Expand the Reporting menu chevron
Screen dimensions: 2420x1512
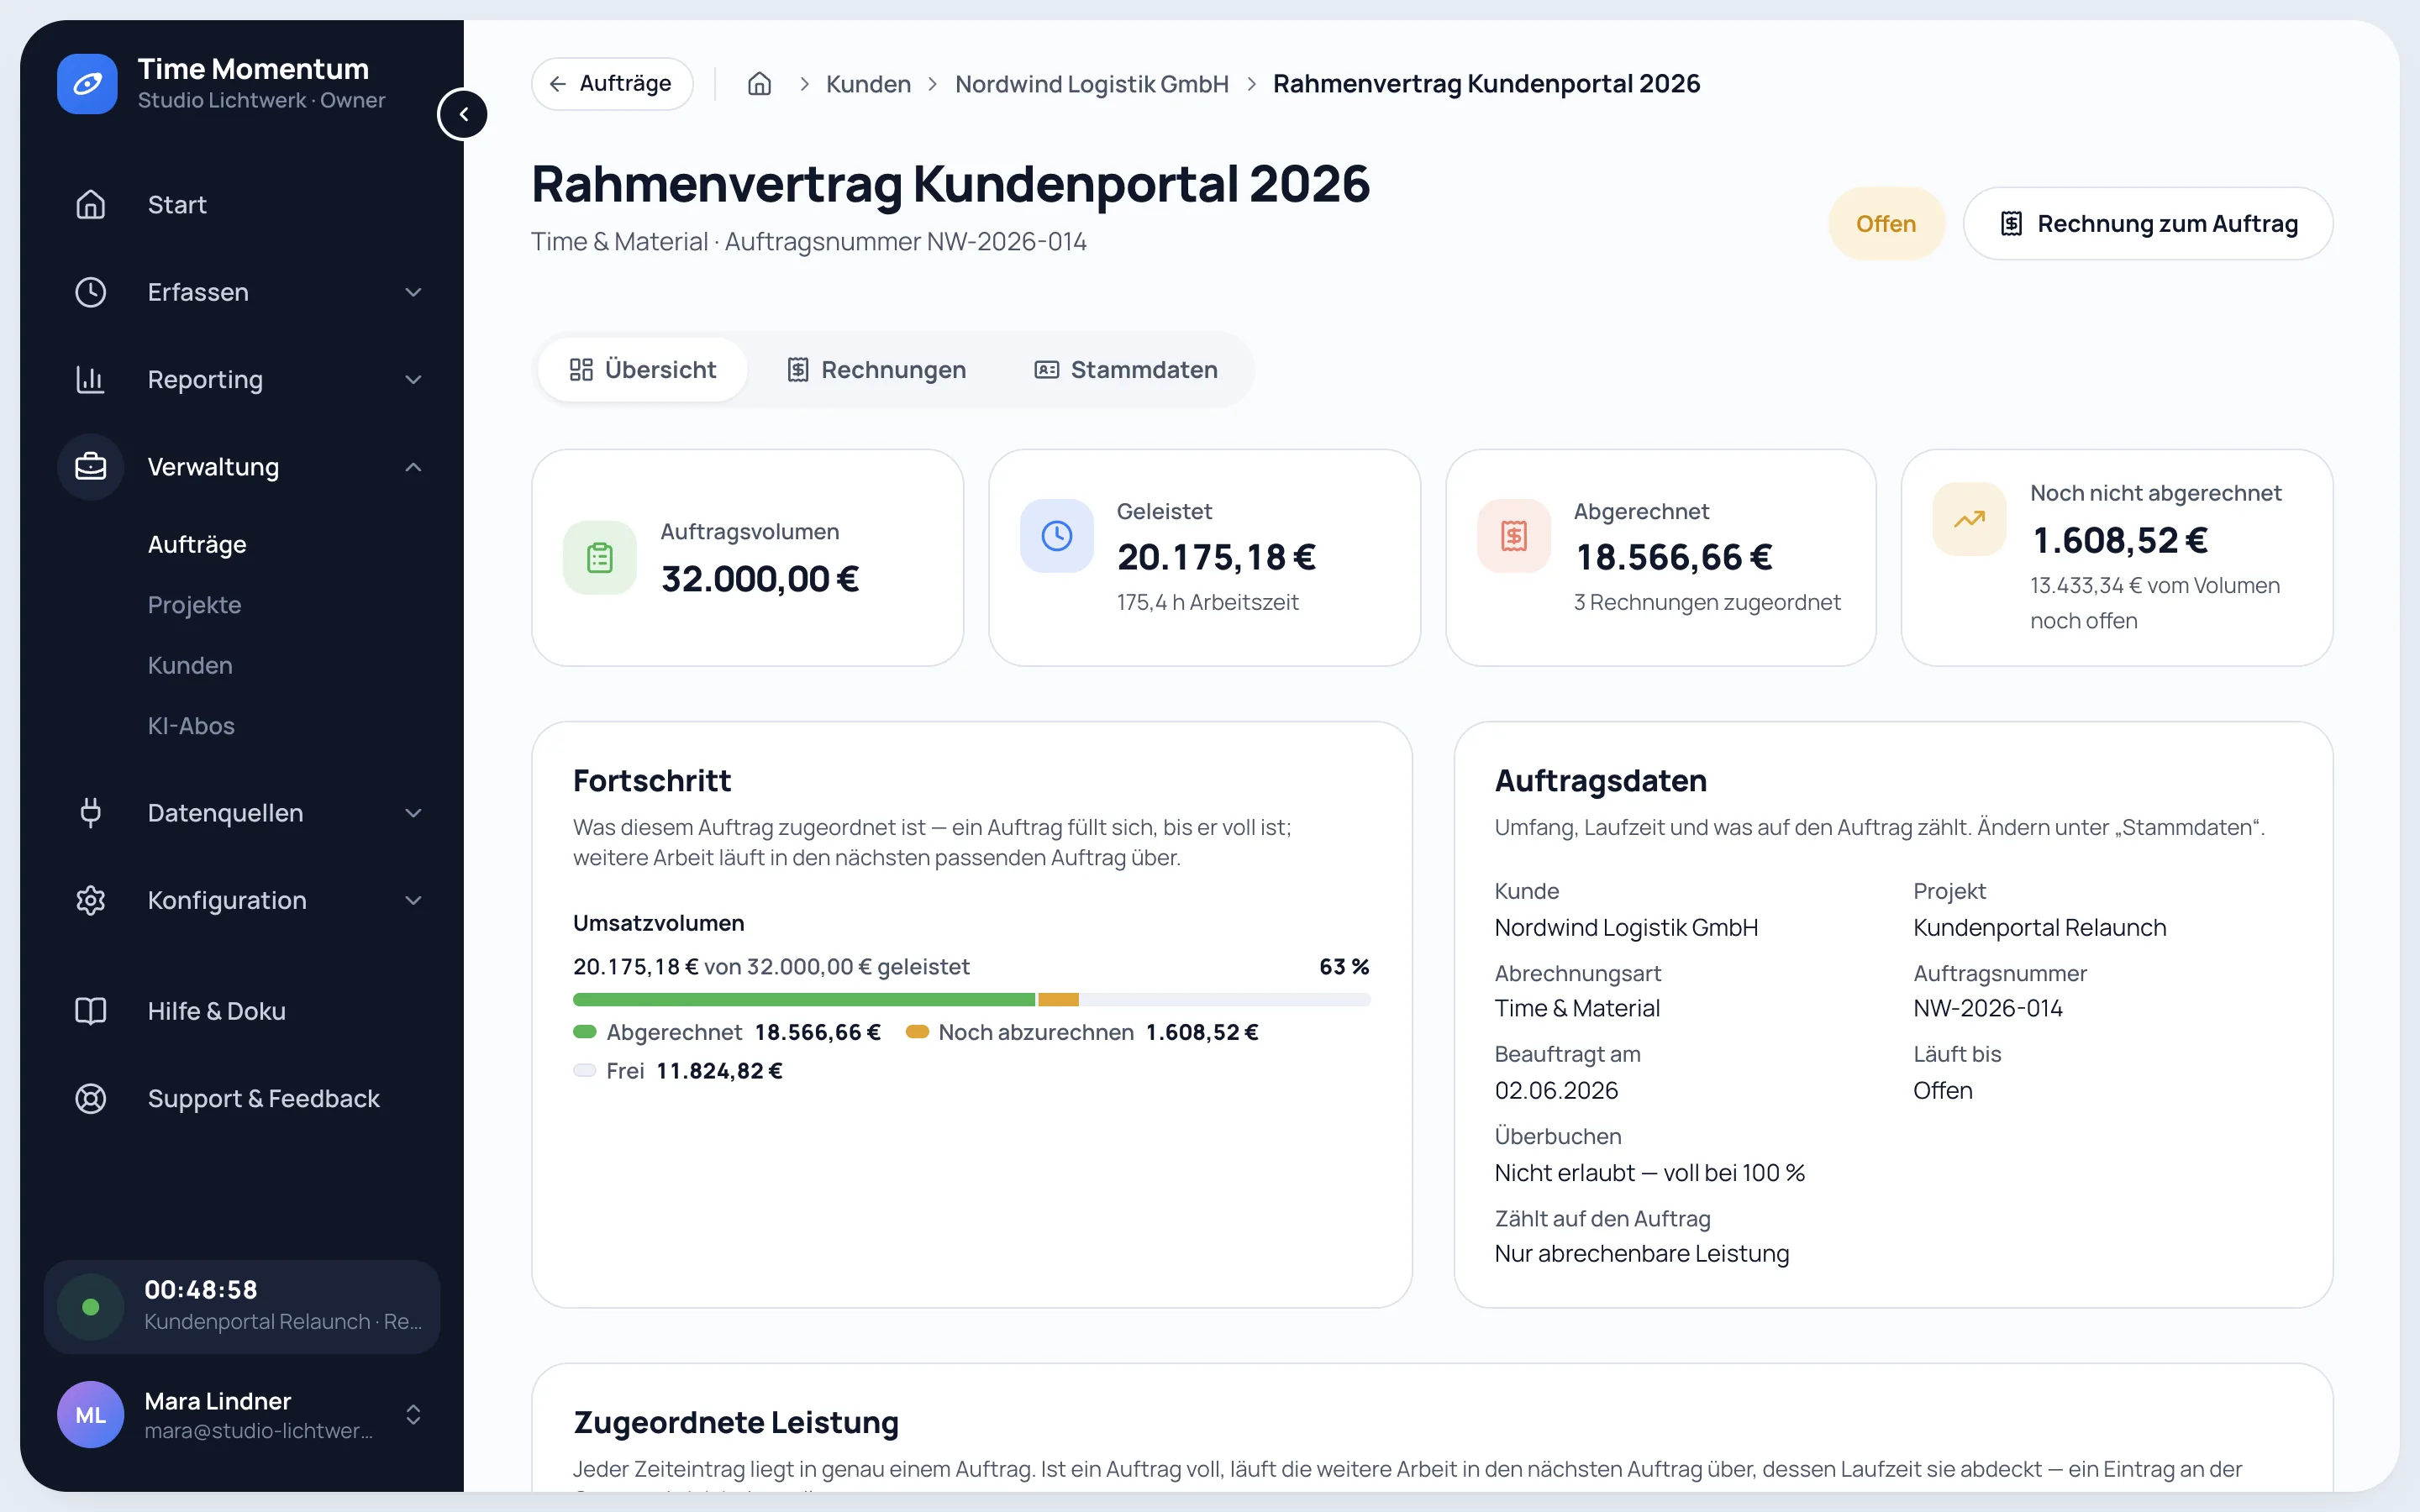[x=413, y=379]
